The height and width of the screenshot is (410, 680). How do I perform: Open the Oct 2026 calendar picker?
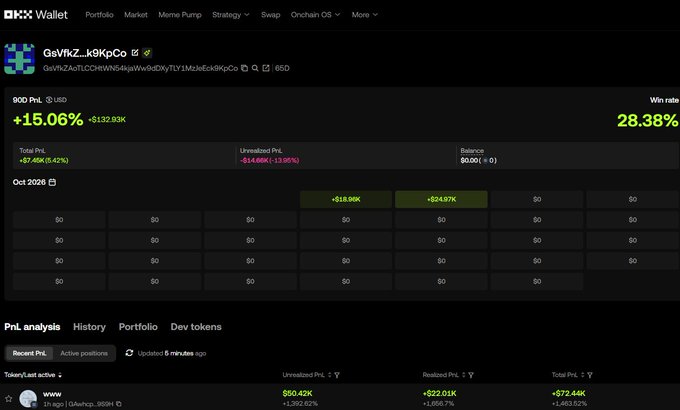pyautogui.click(x=52, y=182)
